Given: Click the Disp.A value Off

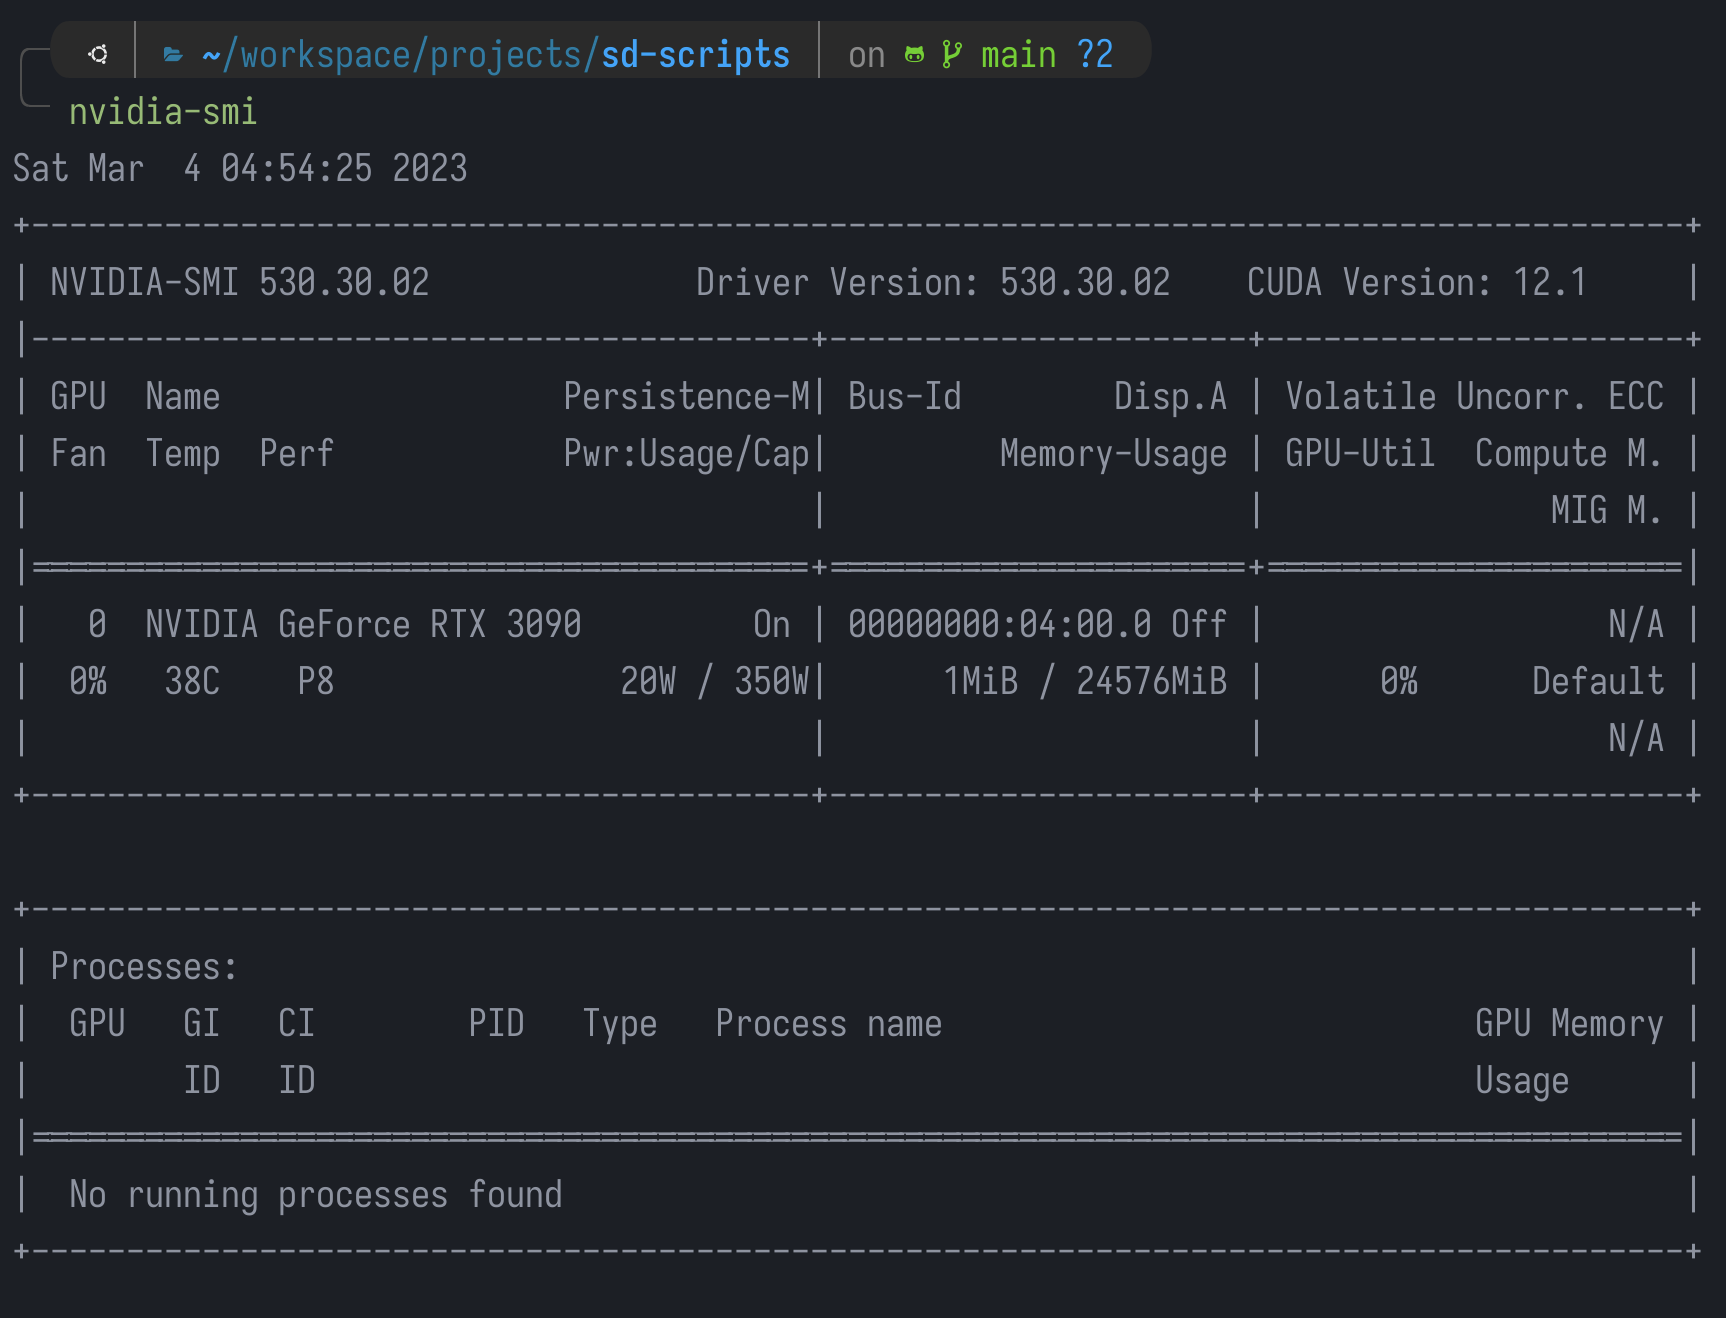Looking at the screenshot, I should pos(1198,624).
